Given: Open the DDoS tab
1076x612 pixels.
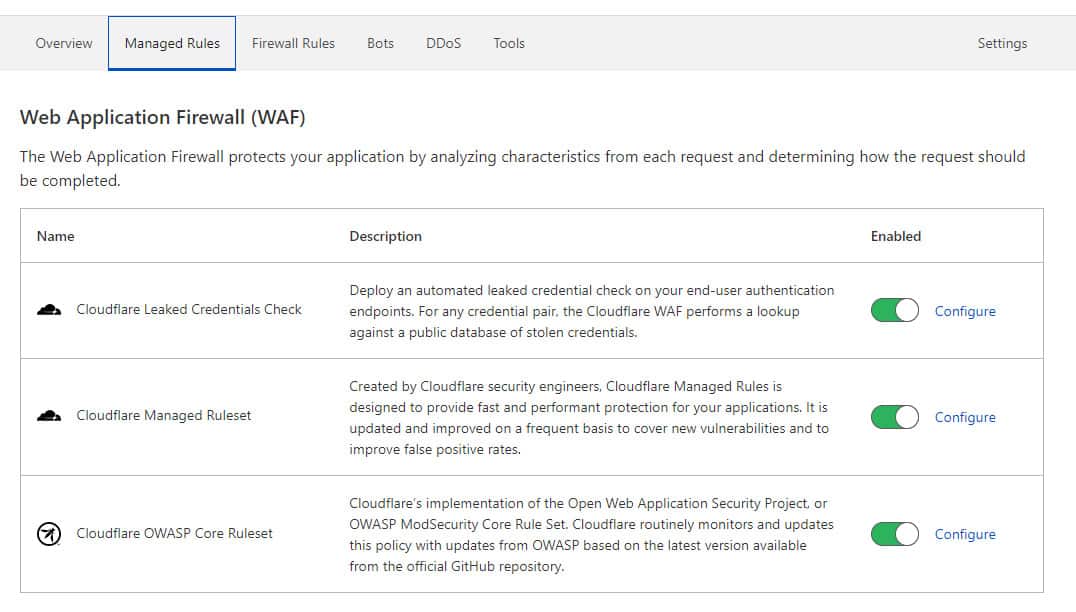Looking at the screenshot, I should 443,43.
